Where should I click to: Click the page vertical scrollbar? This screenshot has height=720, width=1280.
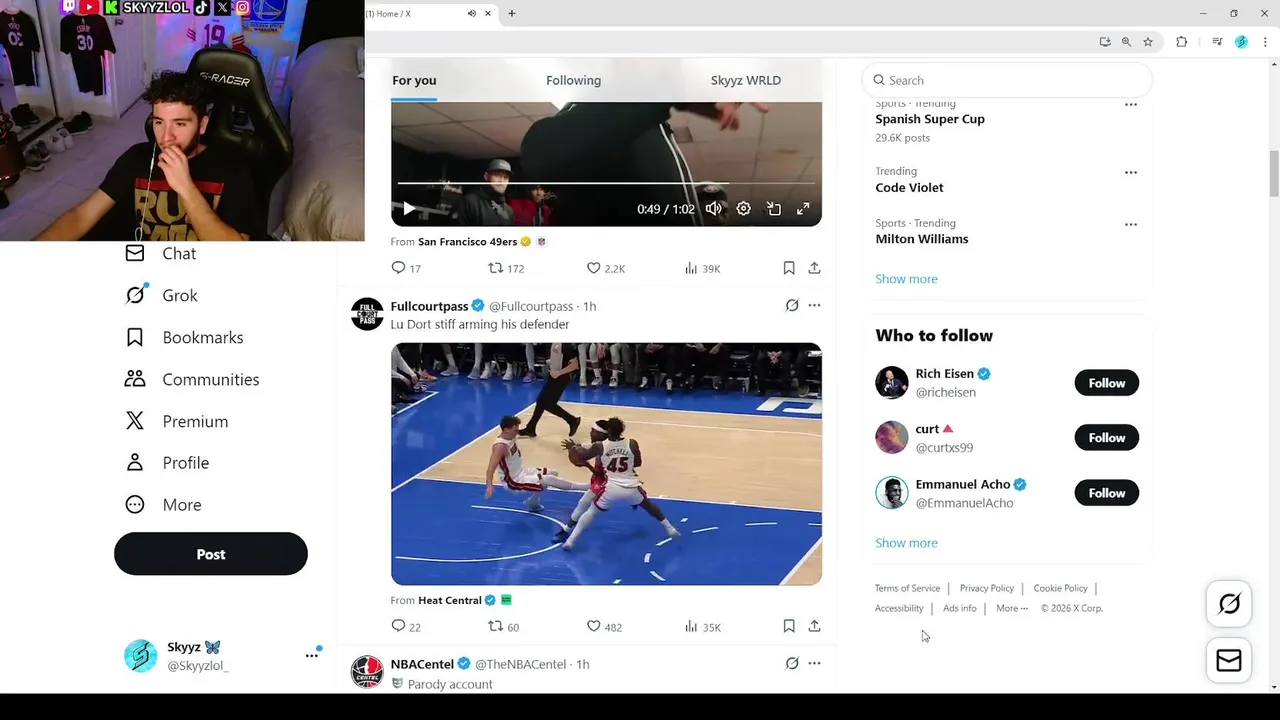click(x=1273, y=175)
